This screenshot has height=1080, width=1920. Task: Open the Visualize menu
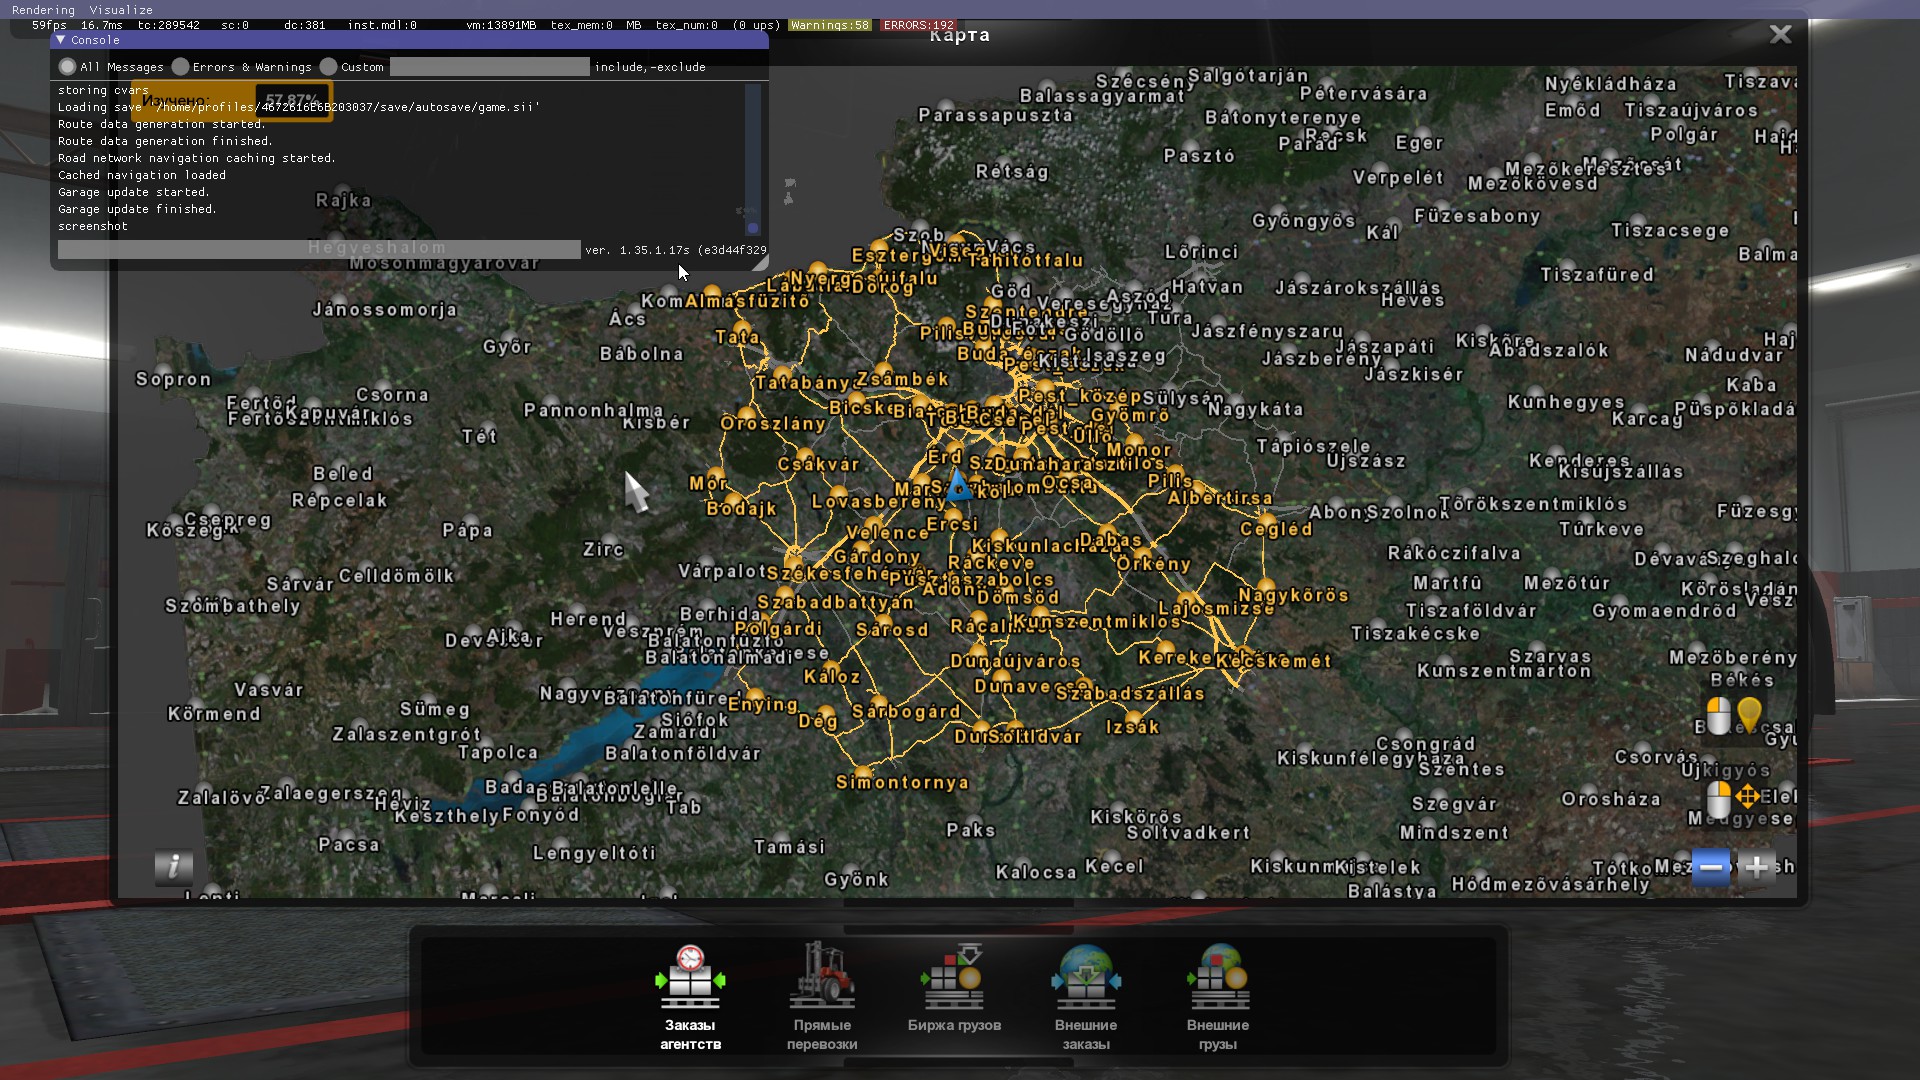[x=121, y=10]
